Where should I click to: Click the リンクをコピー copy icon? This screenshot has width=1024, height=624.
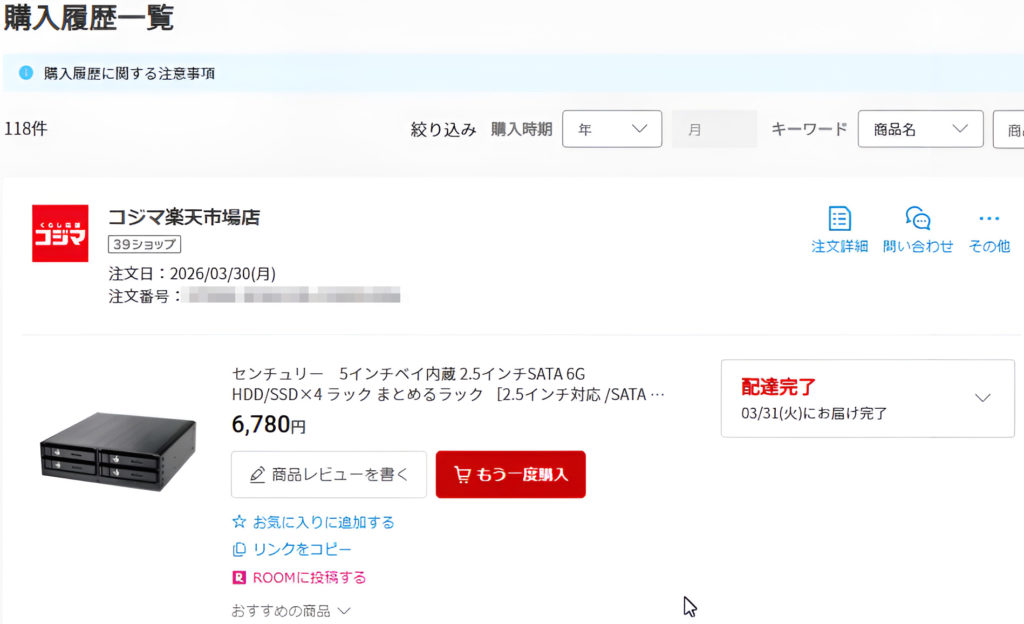pos(239,550)
